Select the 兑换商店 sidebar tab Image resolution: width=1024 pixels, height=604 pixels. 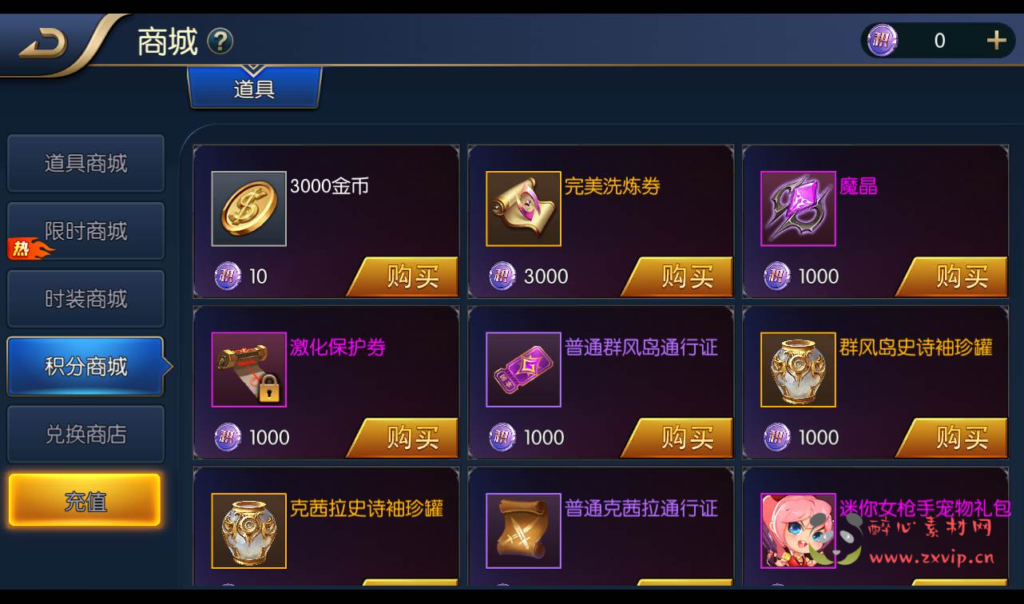click(86, 435)
